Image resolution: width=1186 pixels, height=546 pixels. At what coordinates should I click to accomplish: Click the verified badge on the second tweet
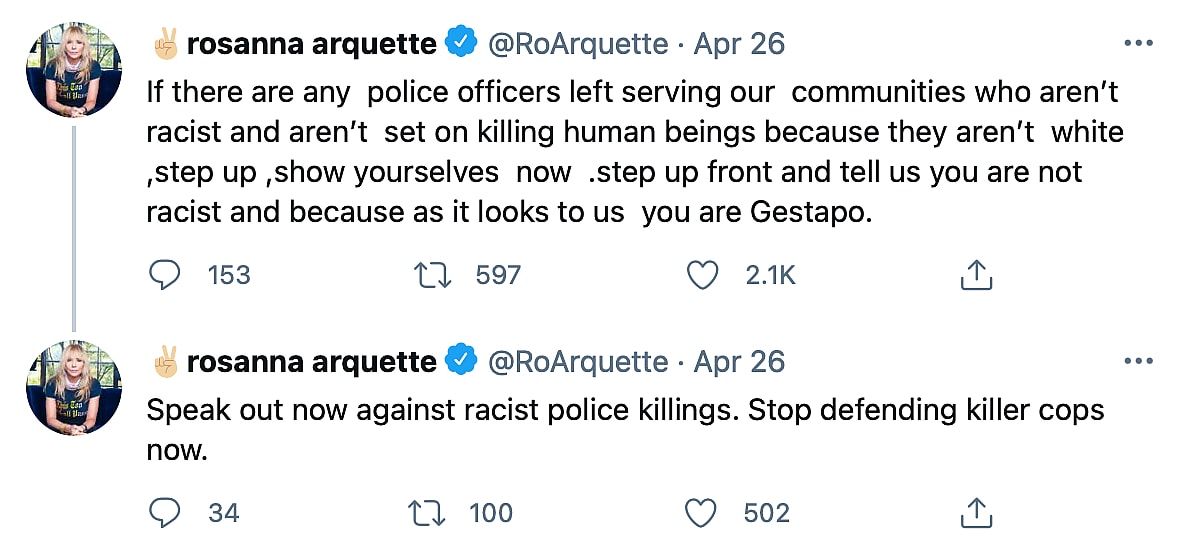pyautogui.click(x=460, y=361)
